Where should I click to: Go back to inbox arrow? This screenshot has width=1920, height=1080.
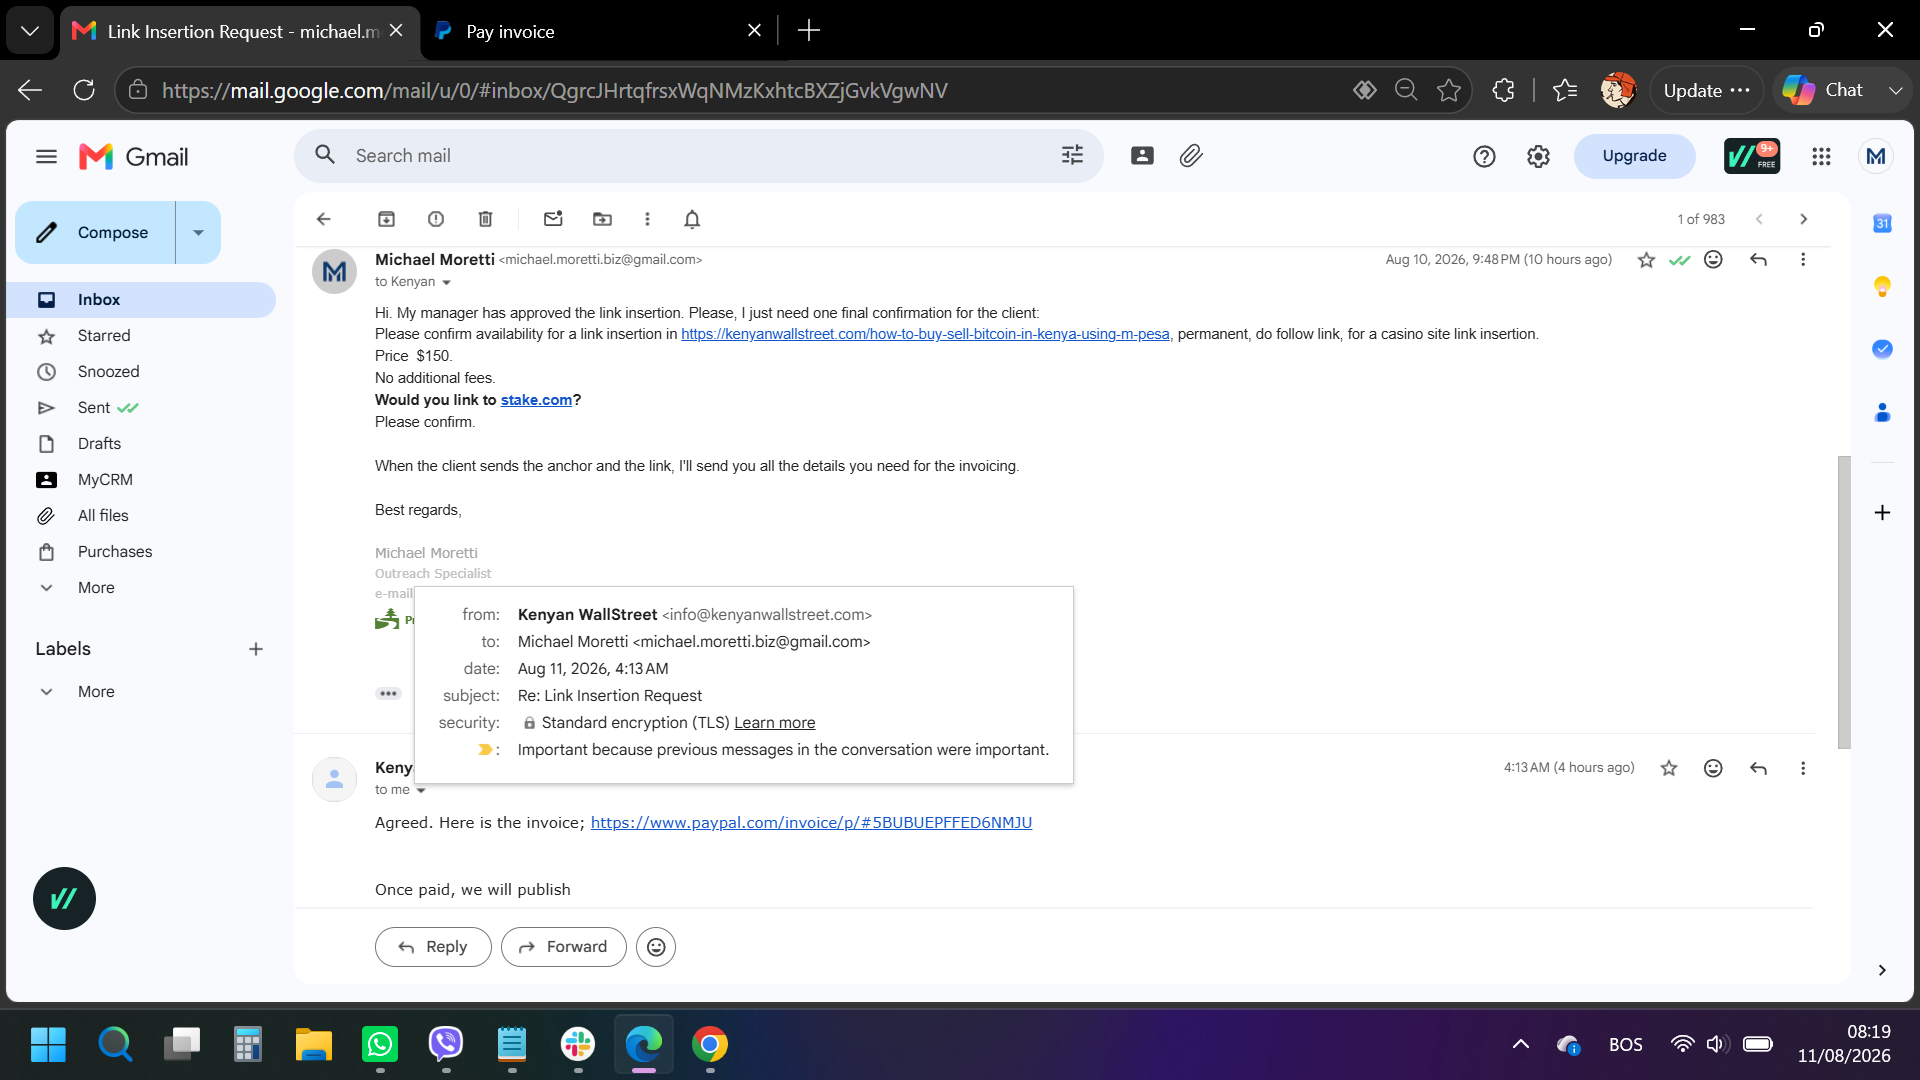[323, 219]
